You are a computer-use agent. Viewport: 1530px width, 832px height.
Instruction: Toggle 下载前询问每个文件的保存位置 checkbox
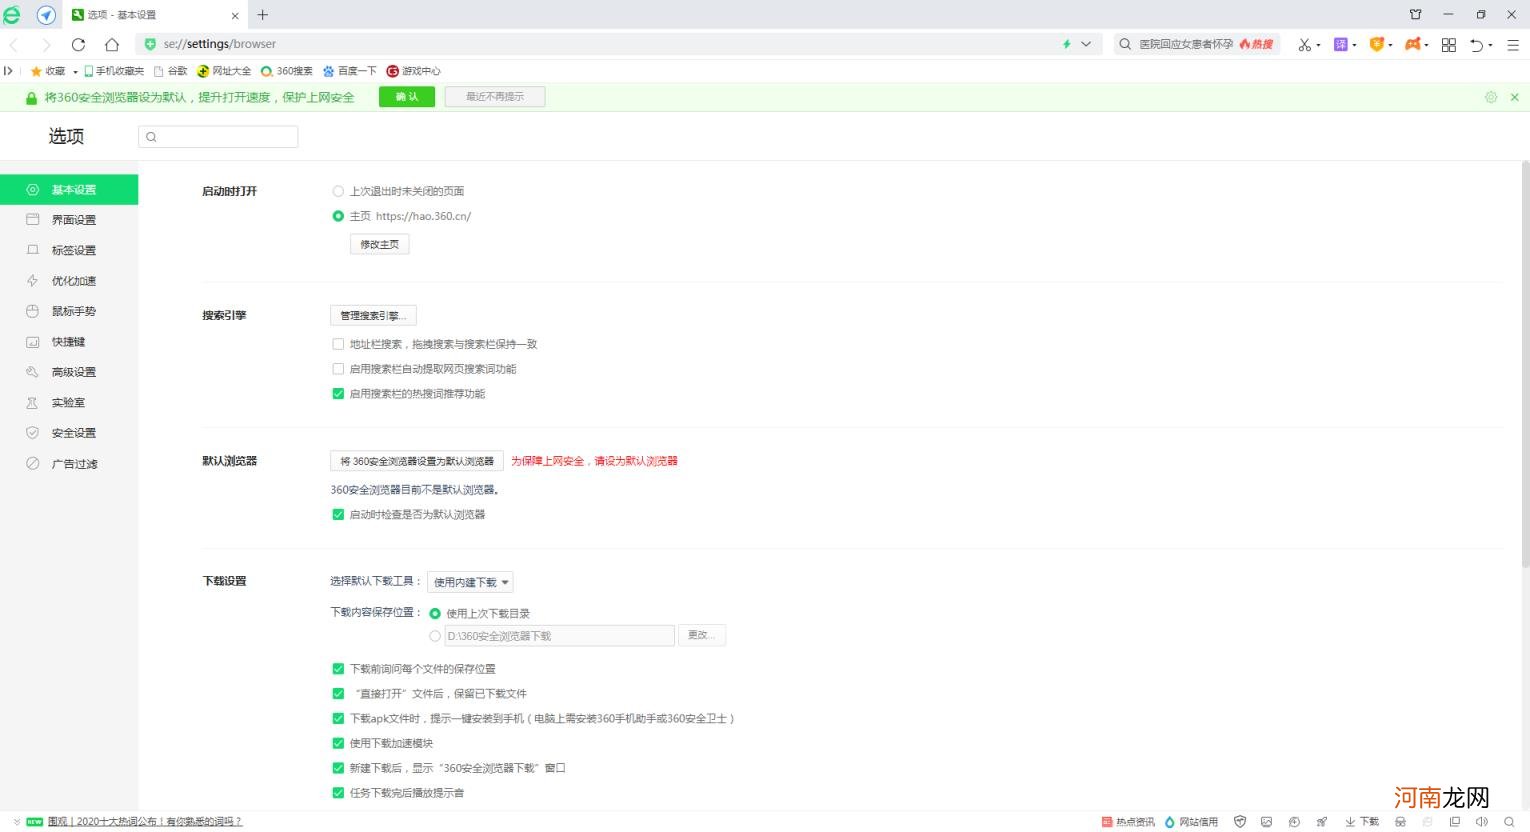(338, 669)
